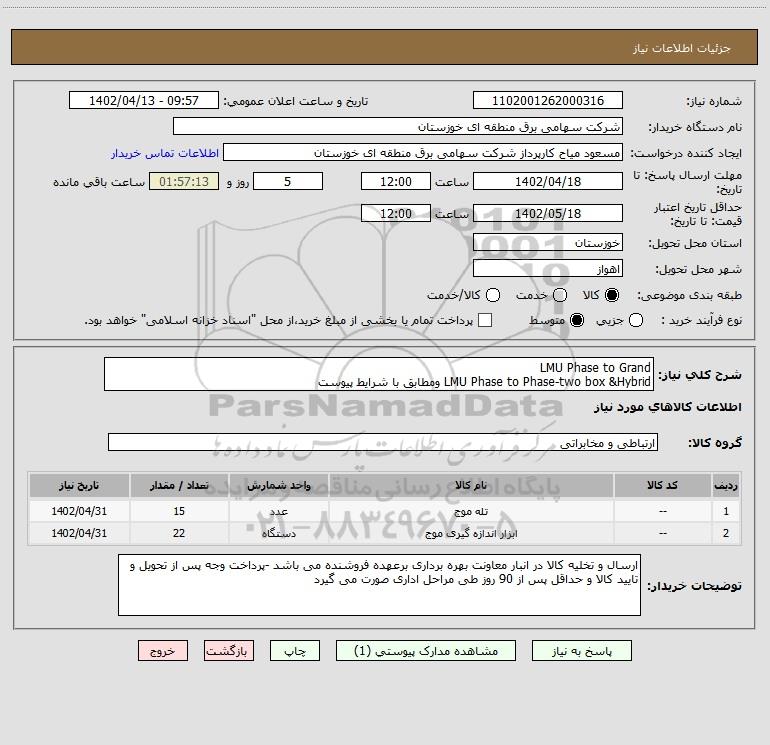Open the اطلاعات تماس خریدار link
Viewport: 770px width, 745px height.
pyautogui.click(x=165, y=153)
